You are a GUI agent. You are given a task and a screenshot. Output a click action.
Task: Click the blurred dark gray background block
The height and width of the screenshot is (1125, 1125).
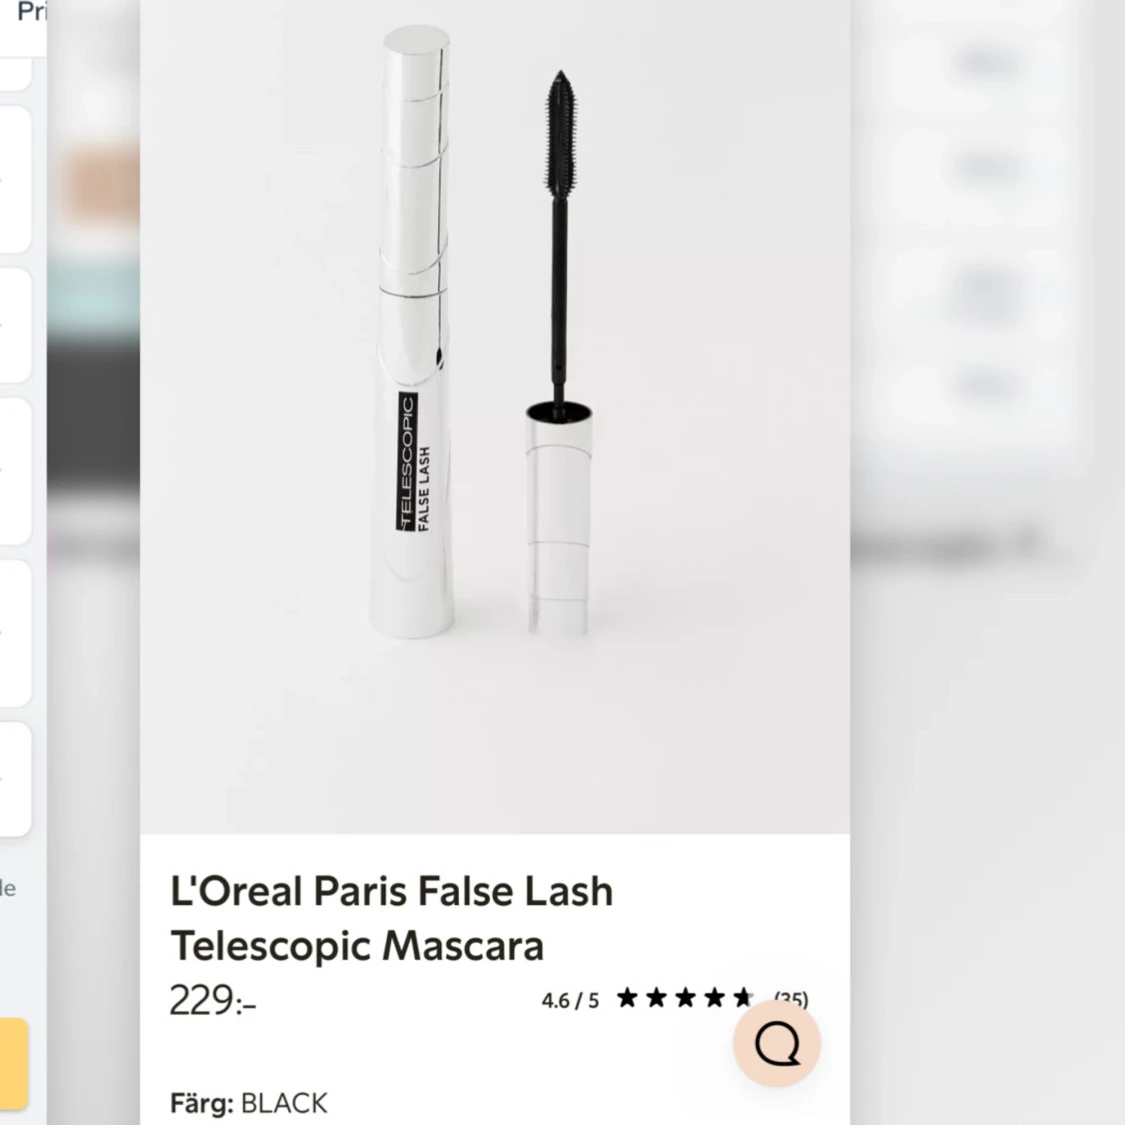tap(93, 415)
